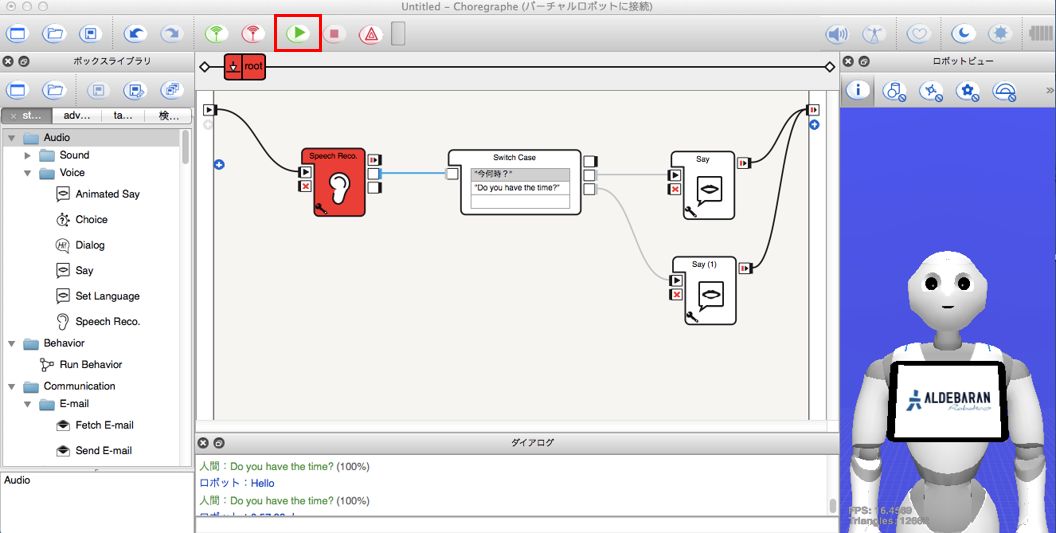Screen dimensions: 1056x533
Task: Open Say box wrench parameters
Action: coord(690,212)
